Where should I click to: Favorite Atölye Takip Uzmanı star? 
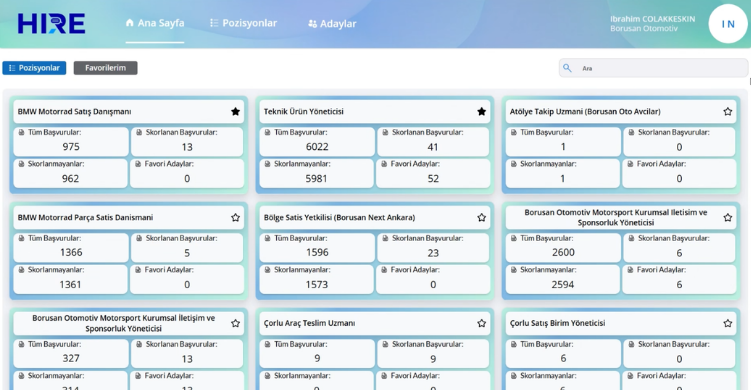[x=728, y=112]
